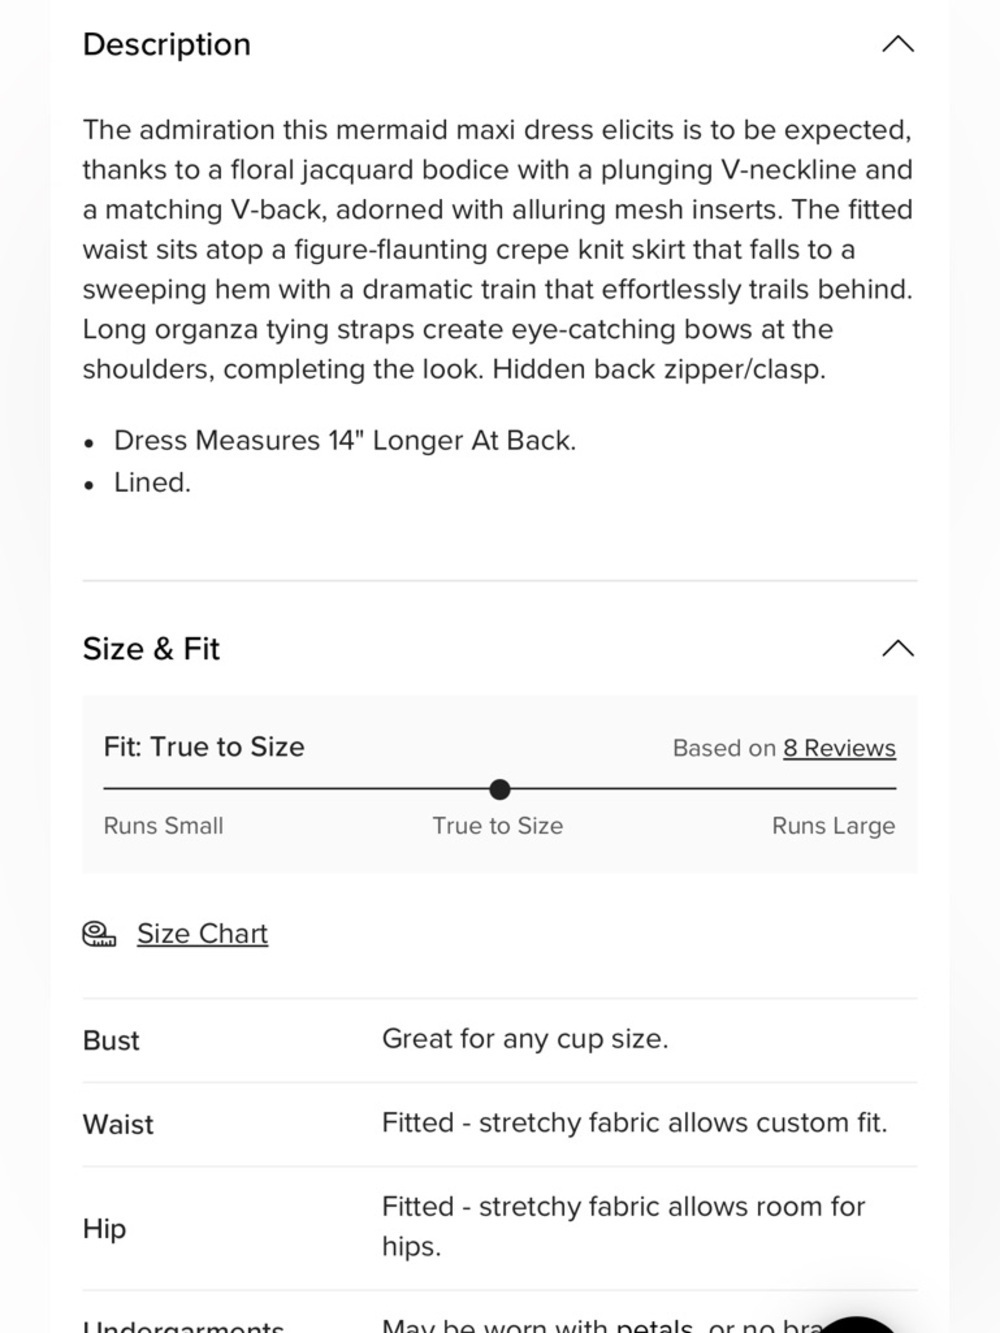Screen dimensions: 1000x1333
Task: Select the Hip fit row
Action: pyautogui.click(x=500, y=1228)
